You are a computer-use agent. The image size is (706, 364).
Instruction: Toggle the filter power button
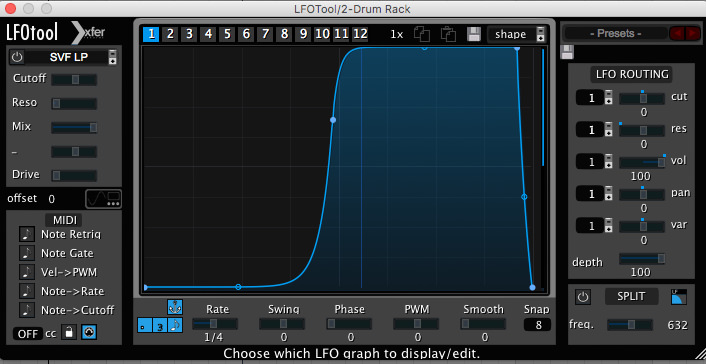click(17, 57)
